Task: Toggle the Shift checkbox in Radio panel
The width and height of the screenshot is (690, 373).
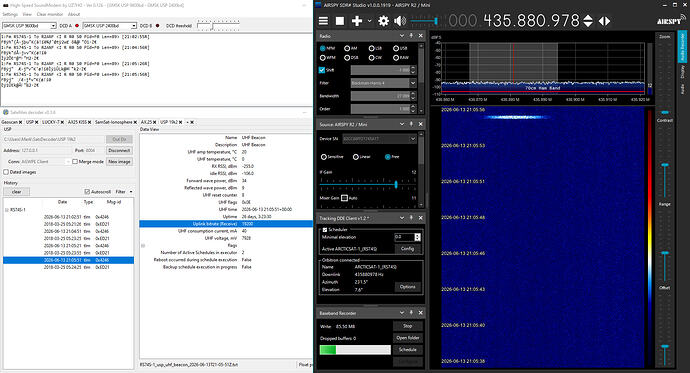Action: click(322, 70)
